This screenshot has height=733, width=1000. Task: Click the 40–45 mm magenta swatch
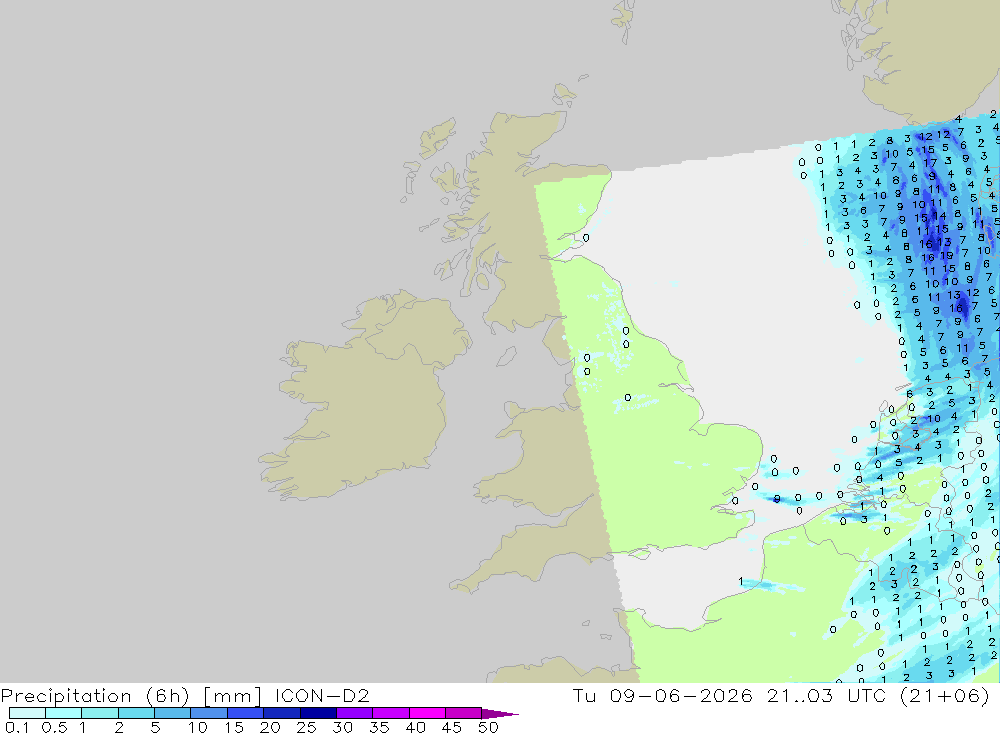427,713
